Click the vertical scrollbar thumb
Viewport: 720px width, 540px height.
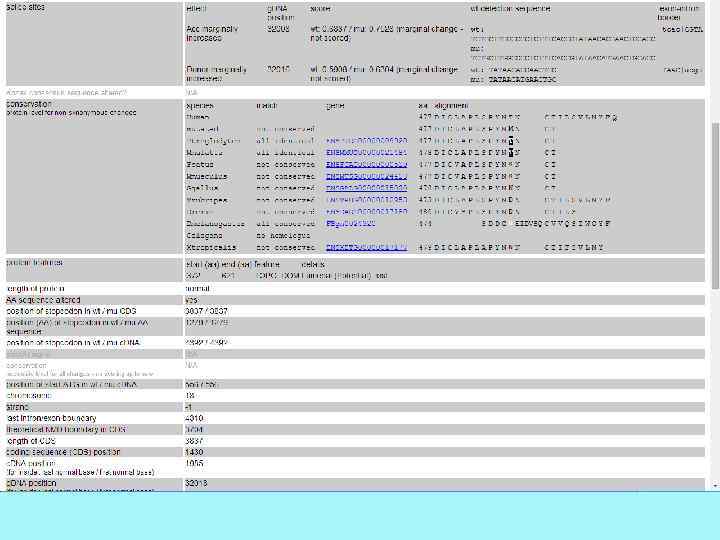click(715, 206)
